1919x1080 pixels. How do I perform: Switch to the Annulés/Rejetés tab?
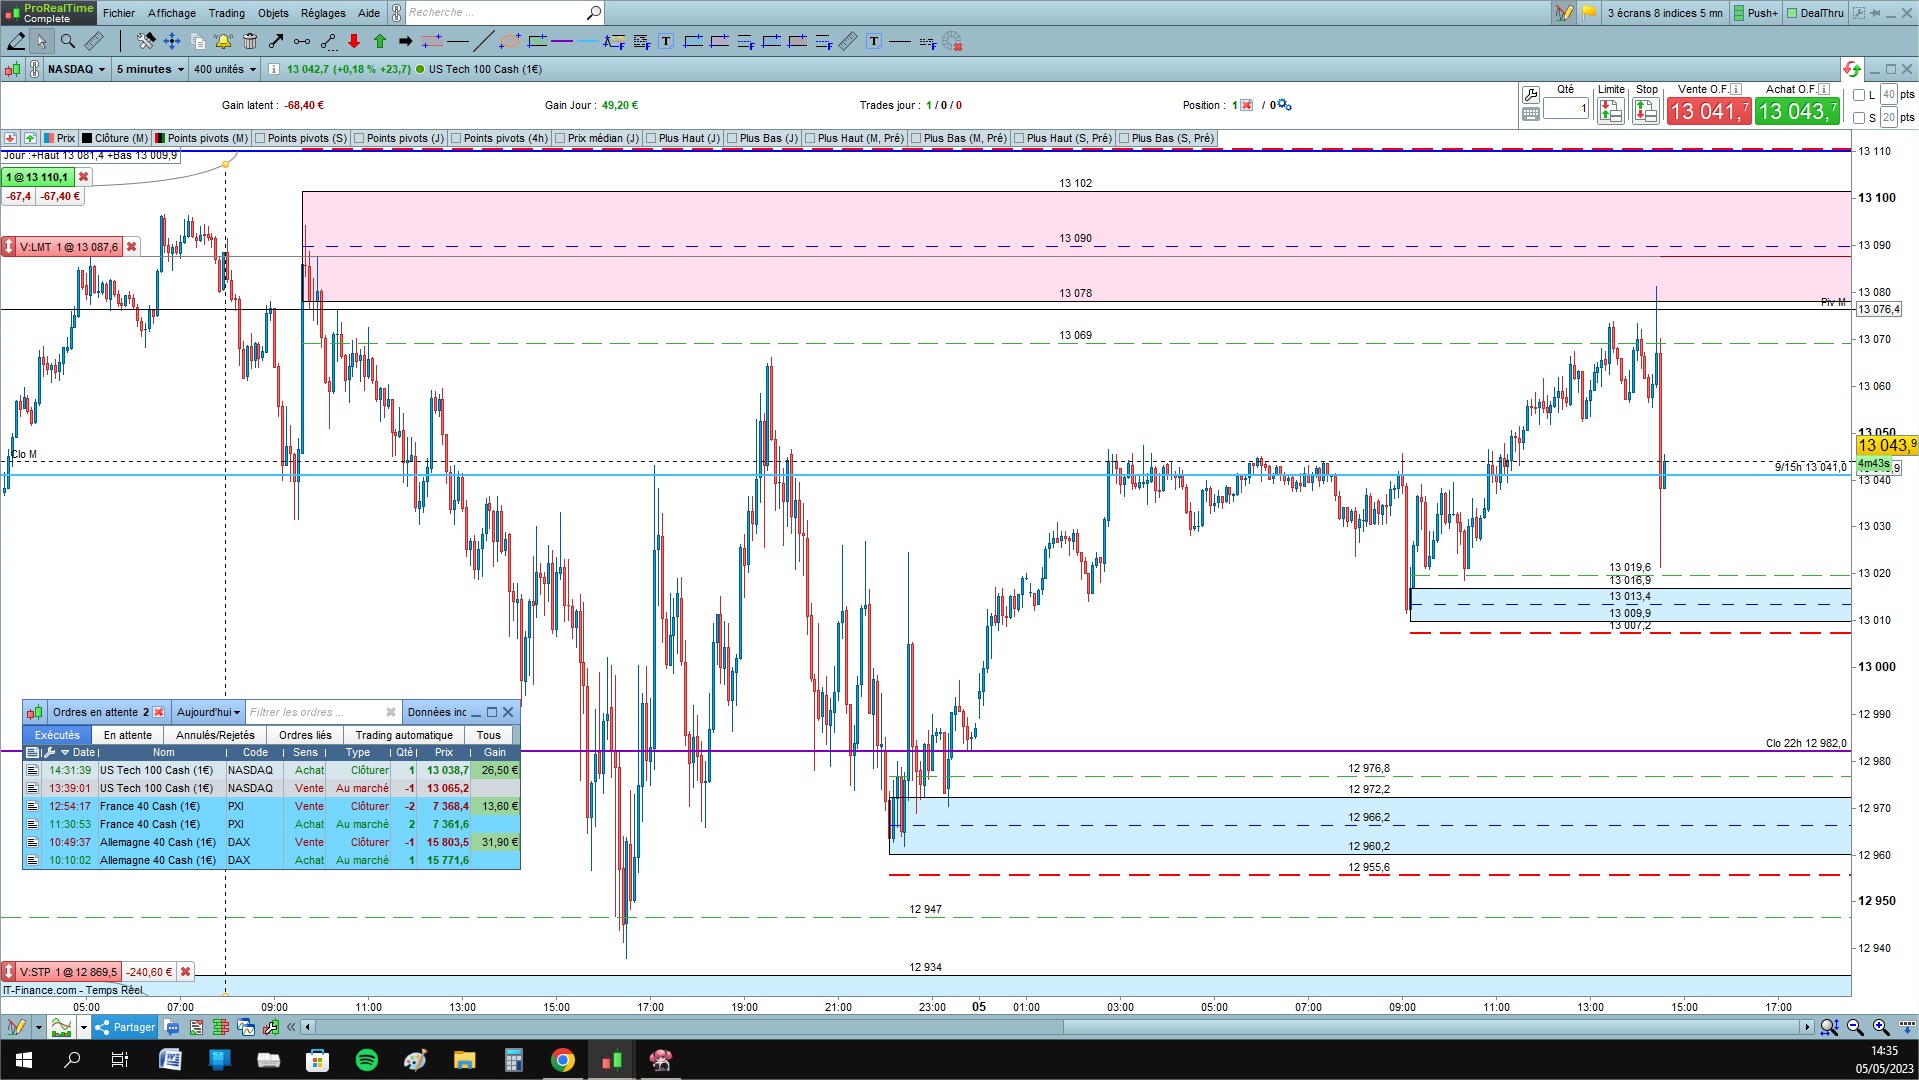point(215,735)
